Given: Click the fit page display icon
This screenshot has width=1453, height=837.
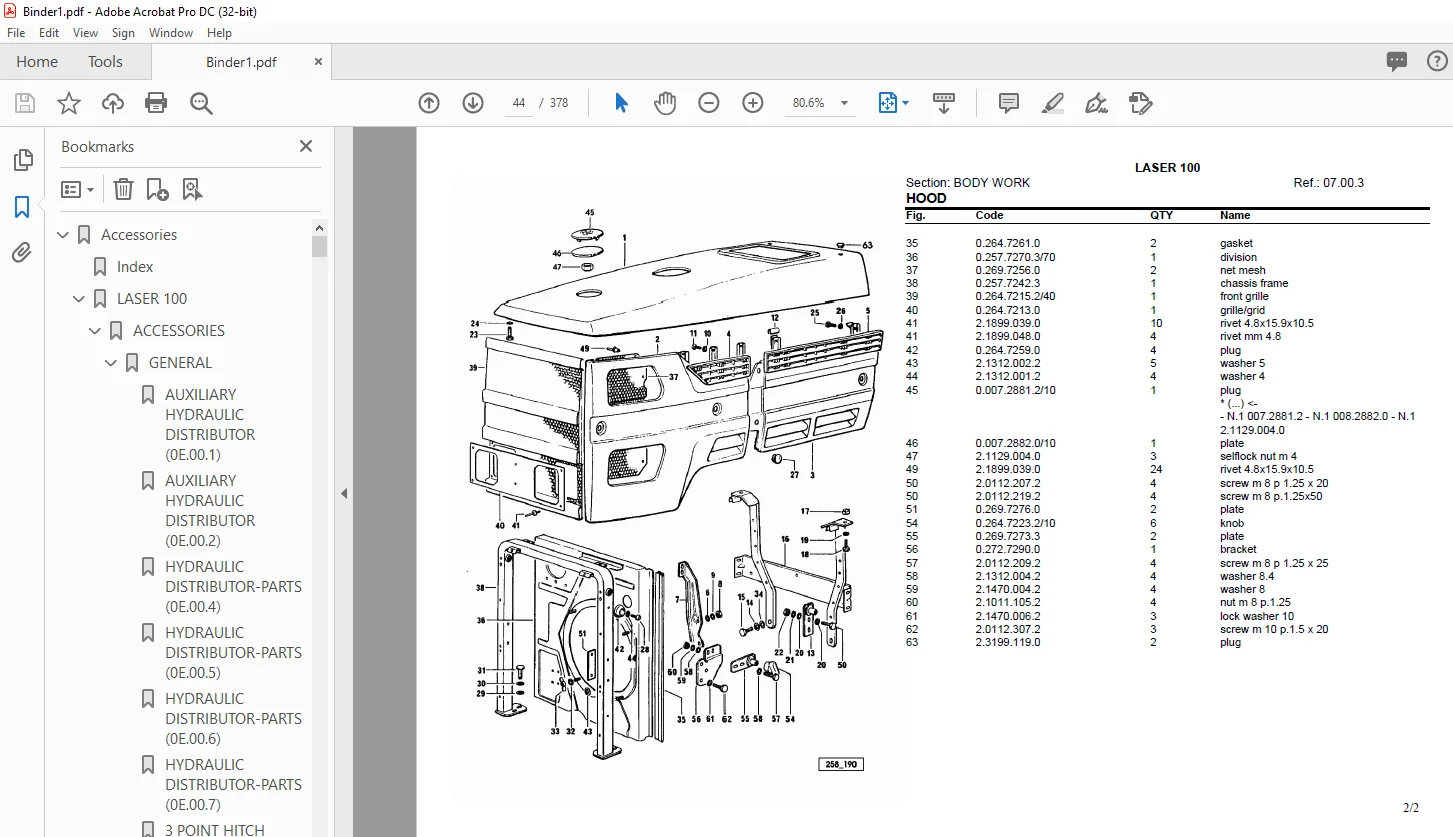Looking at the screenshot, I should [887, 103].
